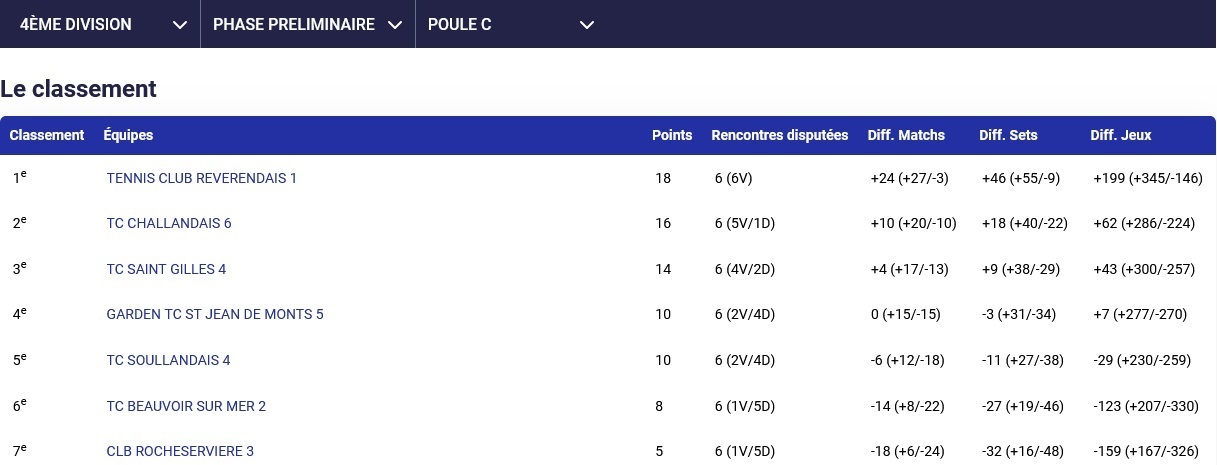Viewport: 1217px width, 465px height.
Task: Click the Diff. Jeux column header
Action: tap(1121, 135)
